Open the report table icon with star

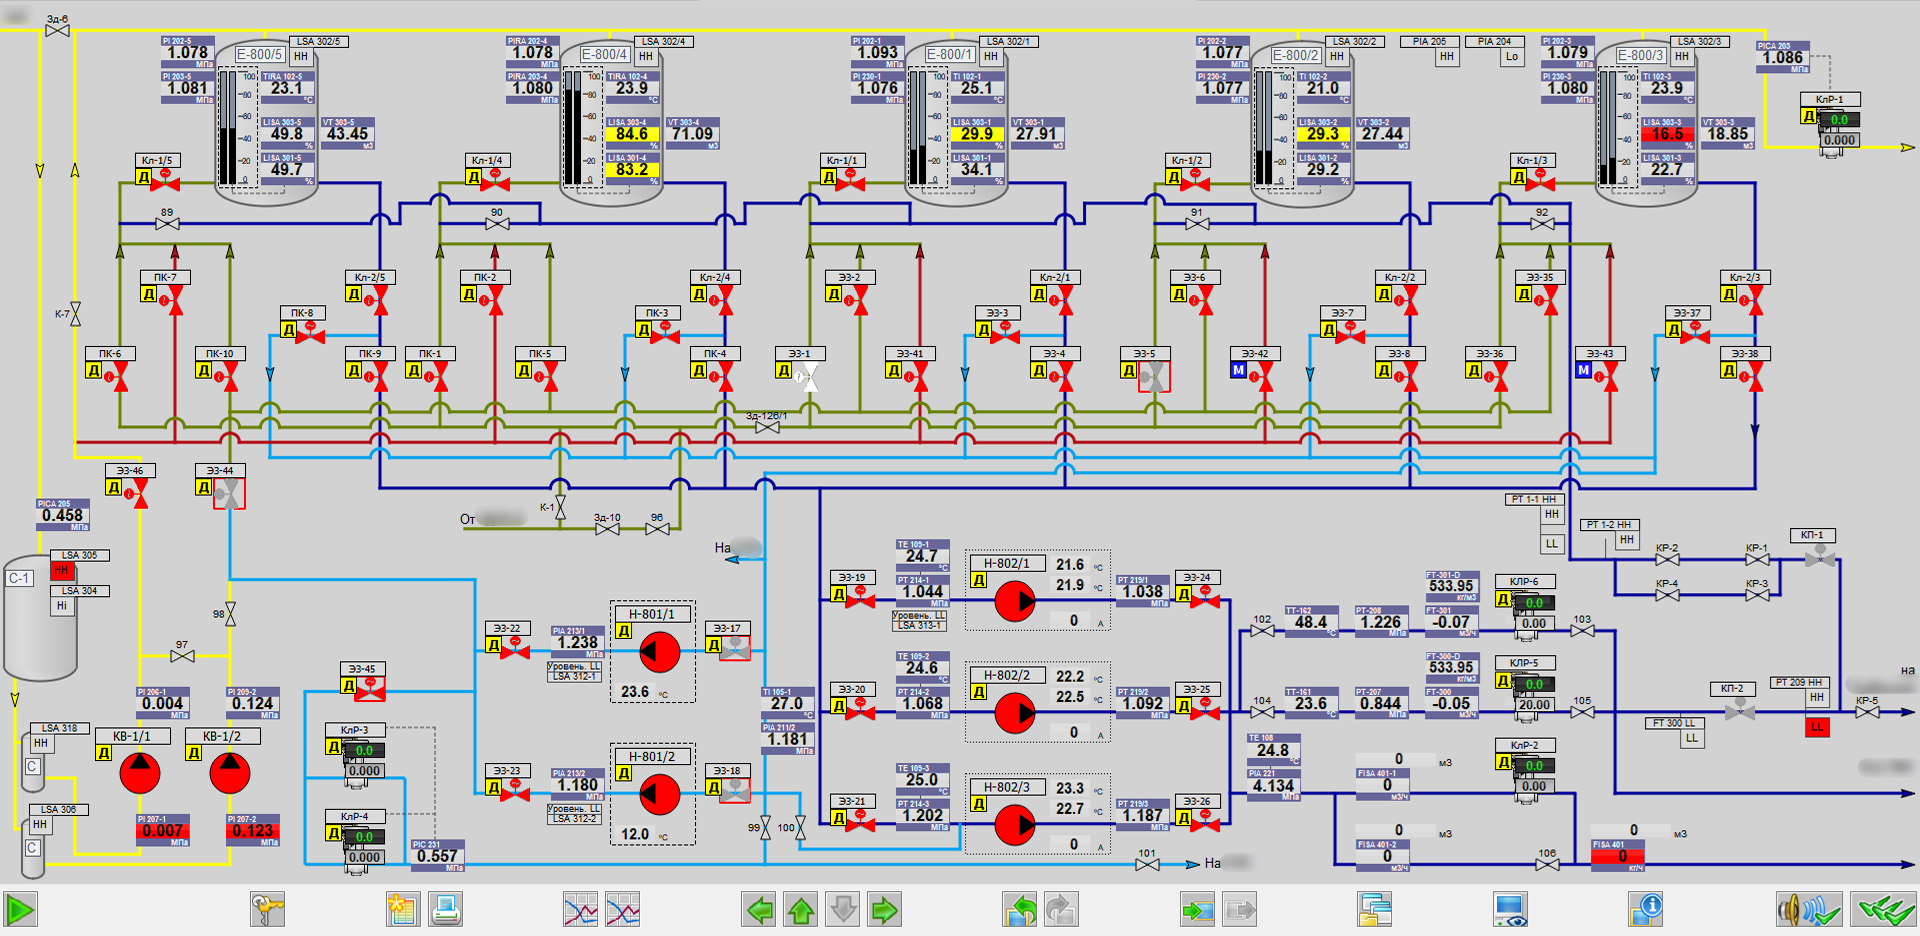click(402, 910)
